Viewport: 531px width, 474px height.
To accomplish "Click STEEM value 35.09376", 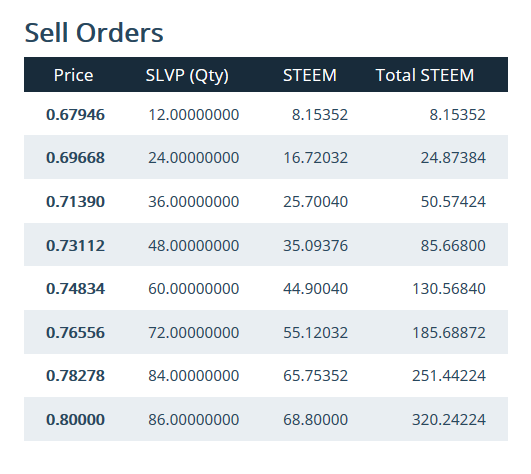I will [x=316, y=245].
